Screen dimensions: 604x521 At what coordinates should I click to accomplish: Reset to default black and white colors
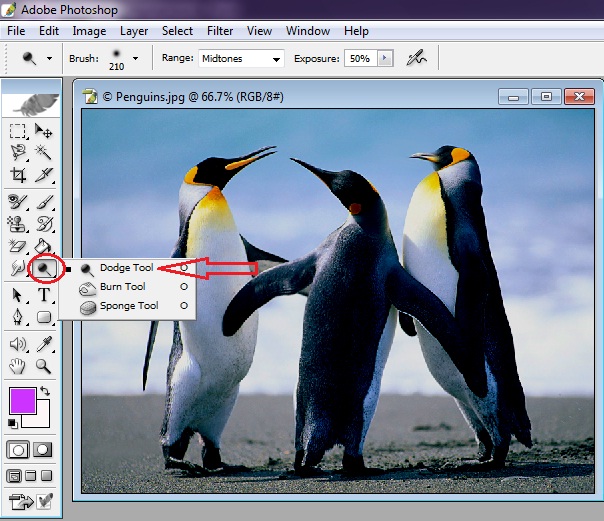click(13, 423)
